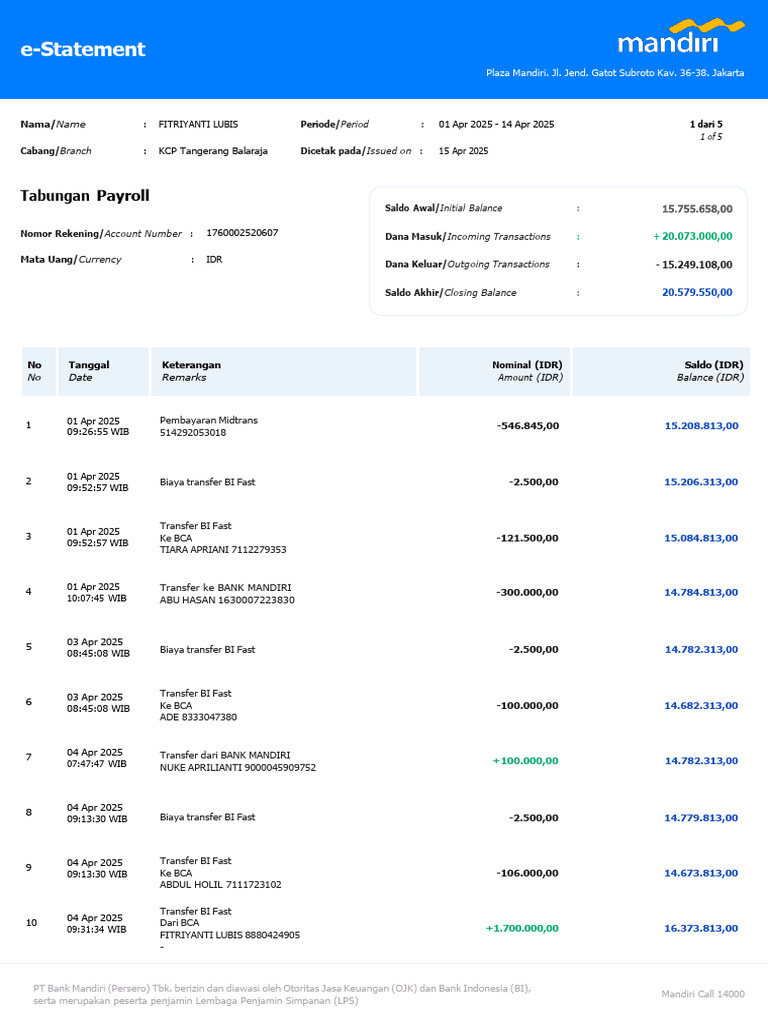Click the incoming amount +100.000,00
Screen dimensions: 768x1024
(x=526, y=761)
